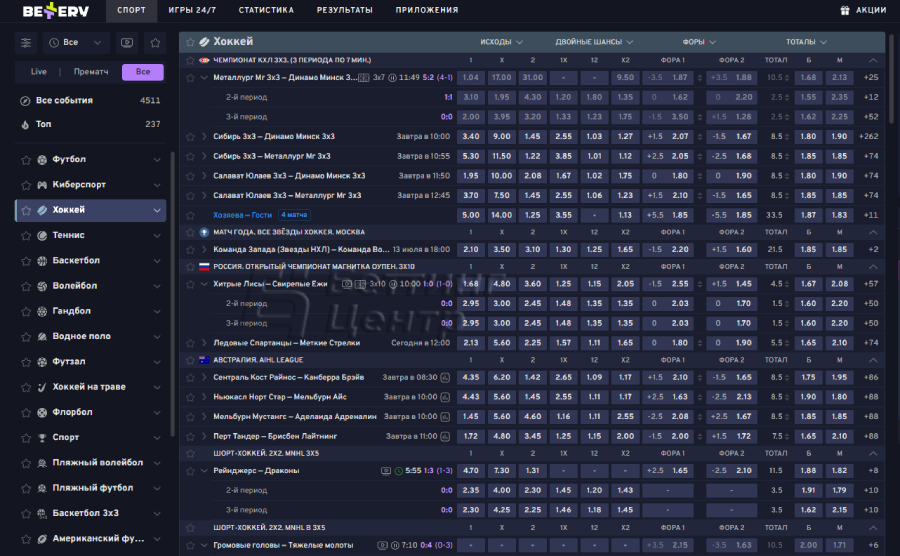
Task: Collapse the Чемпионат КХЛ 3х3 league section
Action: tap(873, 60)
